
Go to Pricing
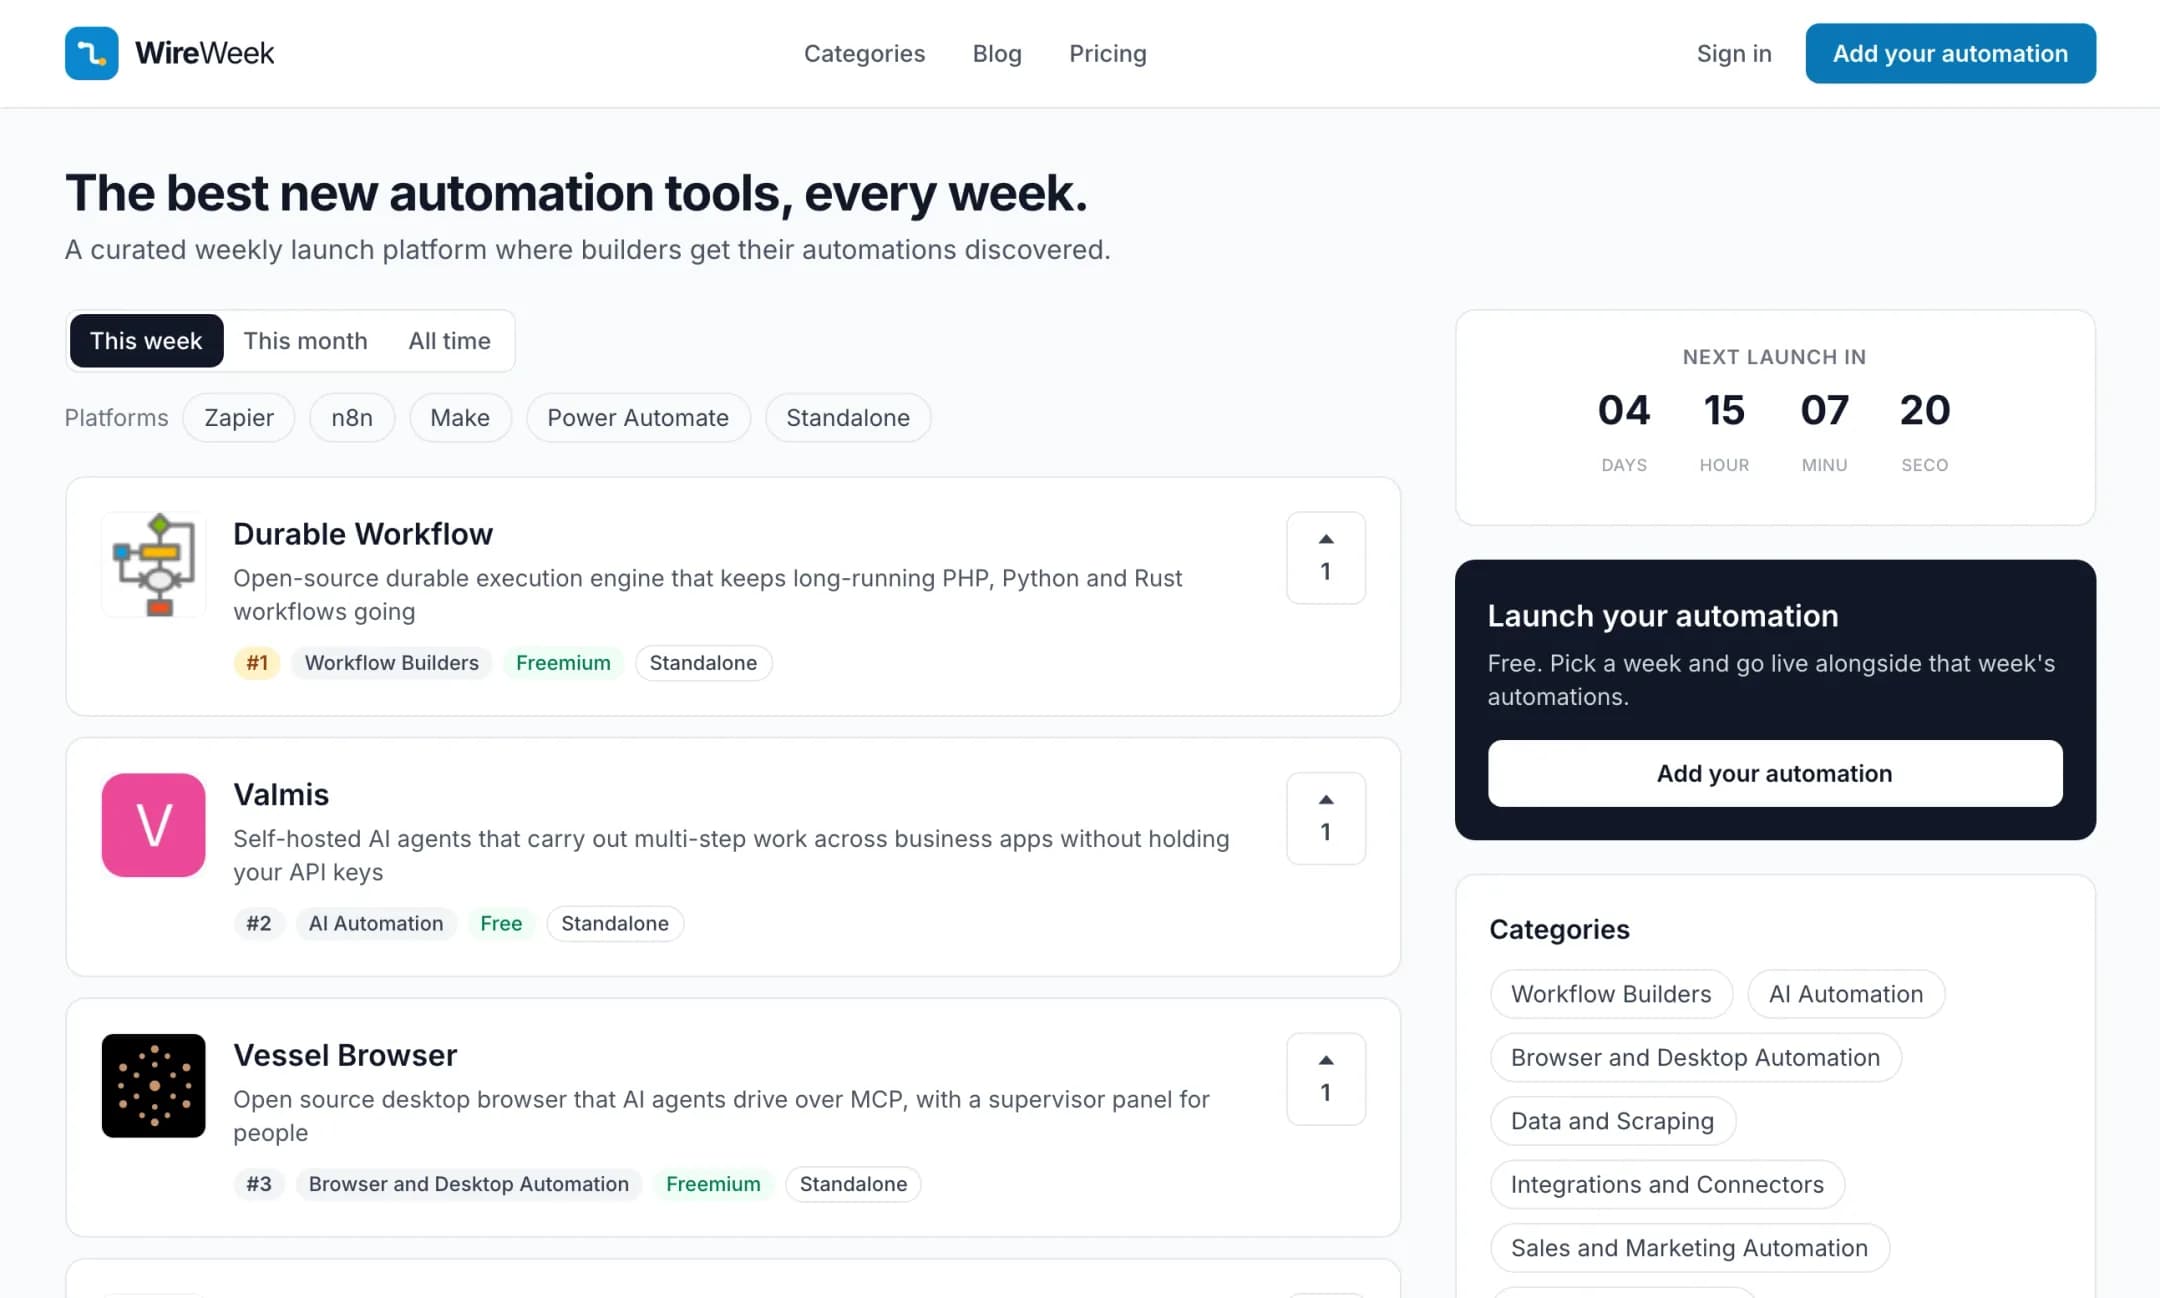pyautogui.click(x=1107, y=53)
